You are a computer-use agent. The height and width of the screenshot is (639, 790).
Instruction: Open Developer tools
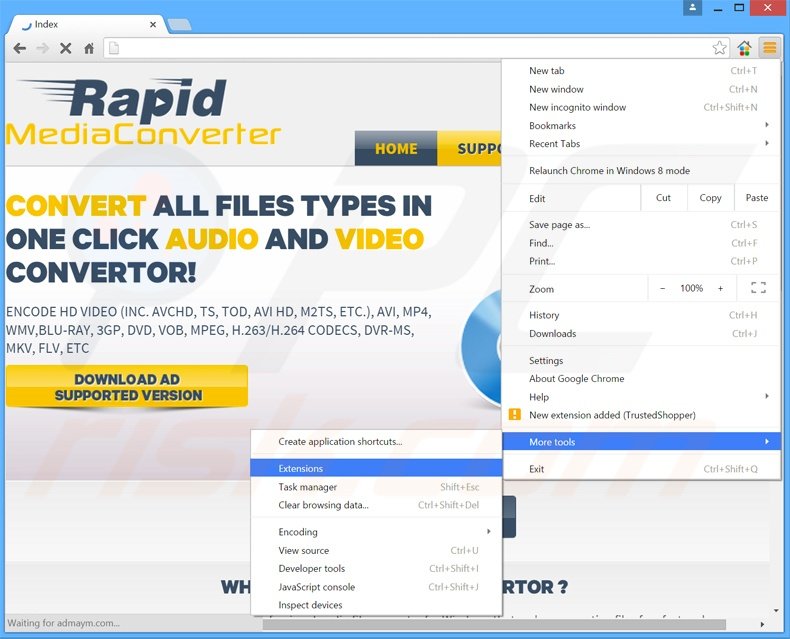(376, 568)
